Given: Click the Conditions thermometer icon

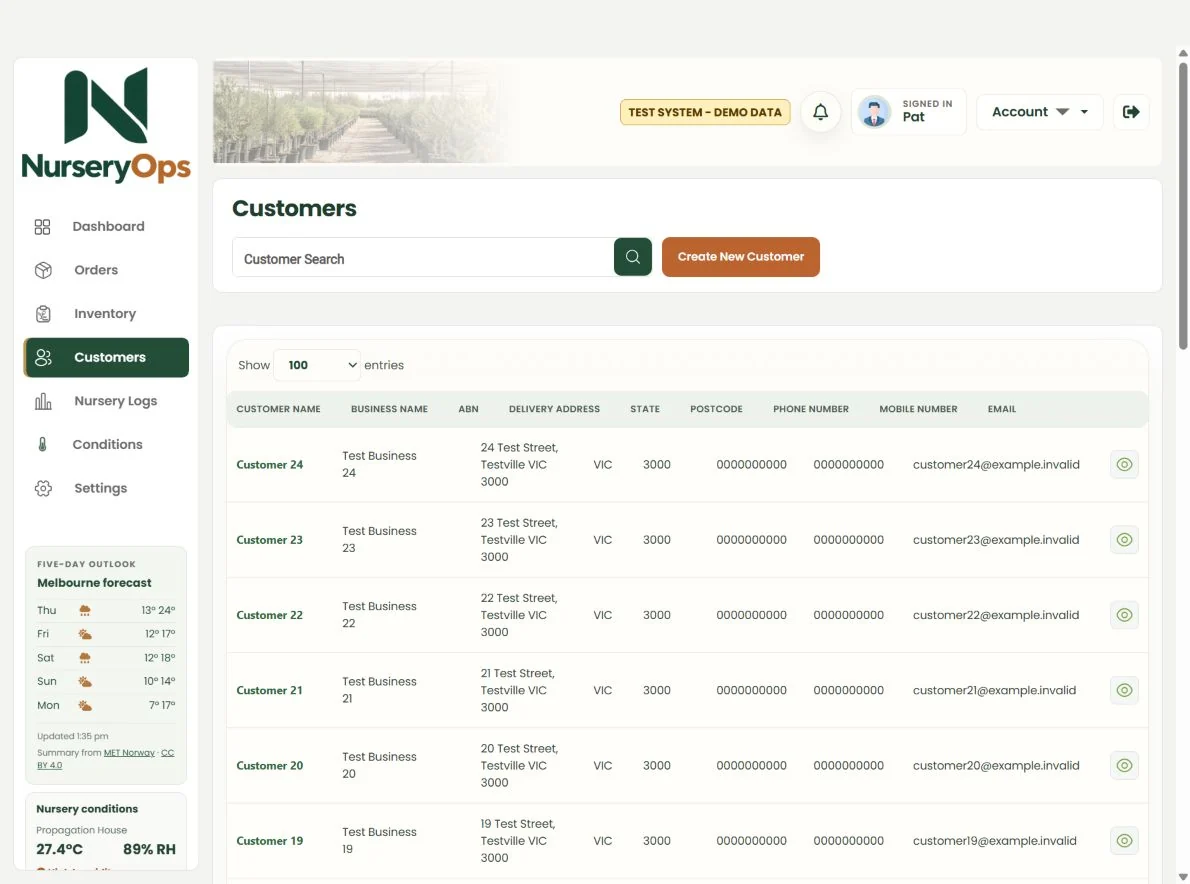Looking at the screenshot, I should pos(42,445).
